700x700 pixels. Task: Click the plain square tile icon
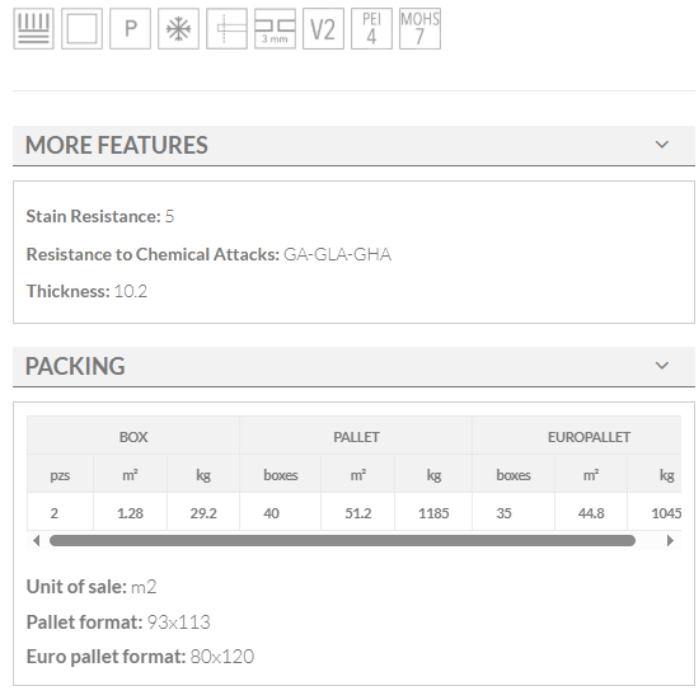point(81,29)
